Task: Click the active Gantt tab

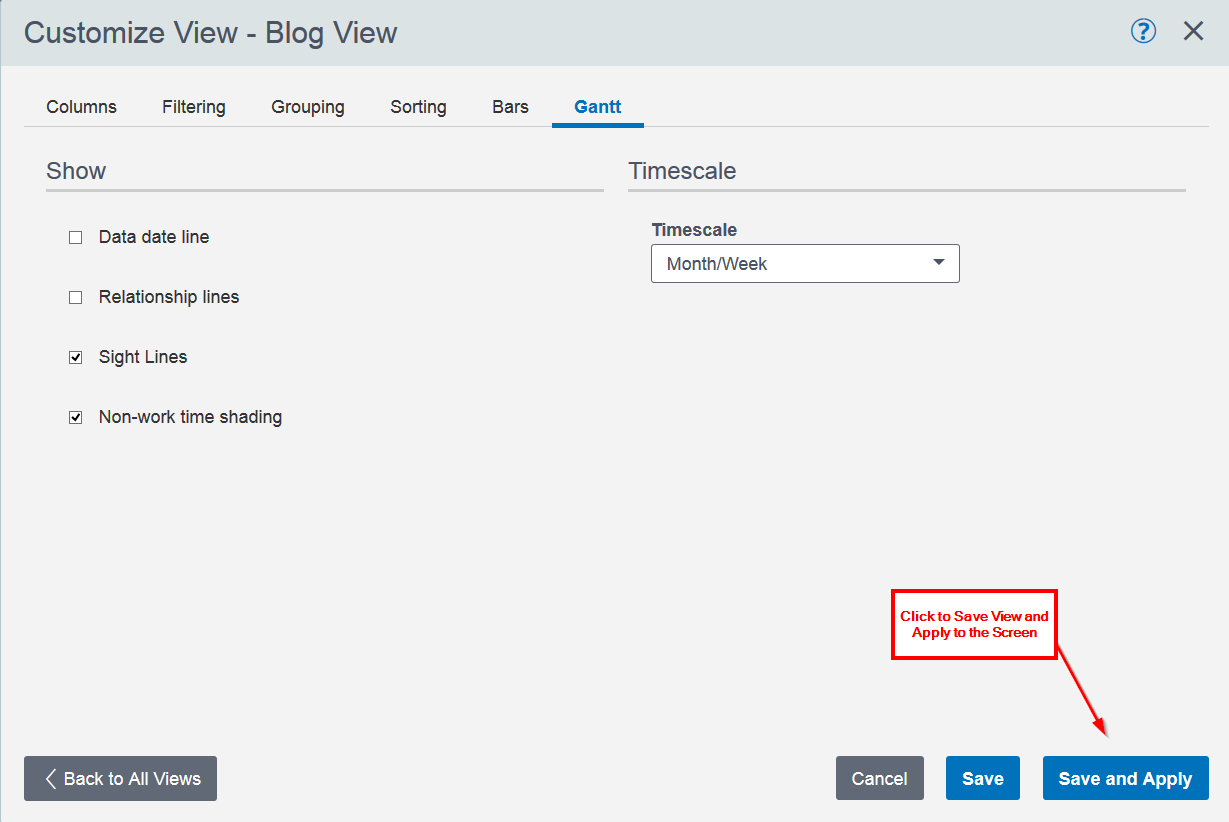Action: coord(597,107)
